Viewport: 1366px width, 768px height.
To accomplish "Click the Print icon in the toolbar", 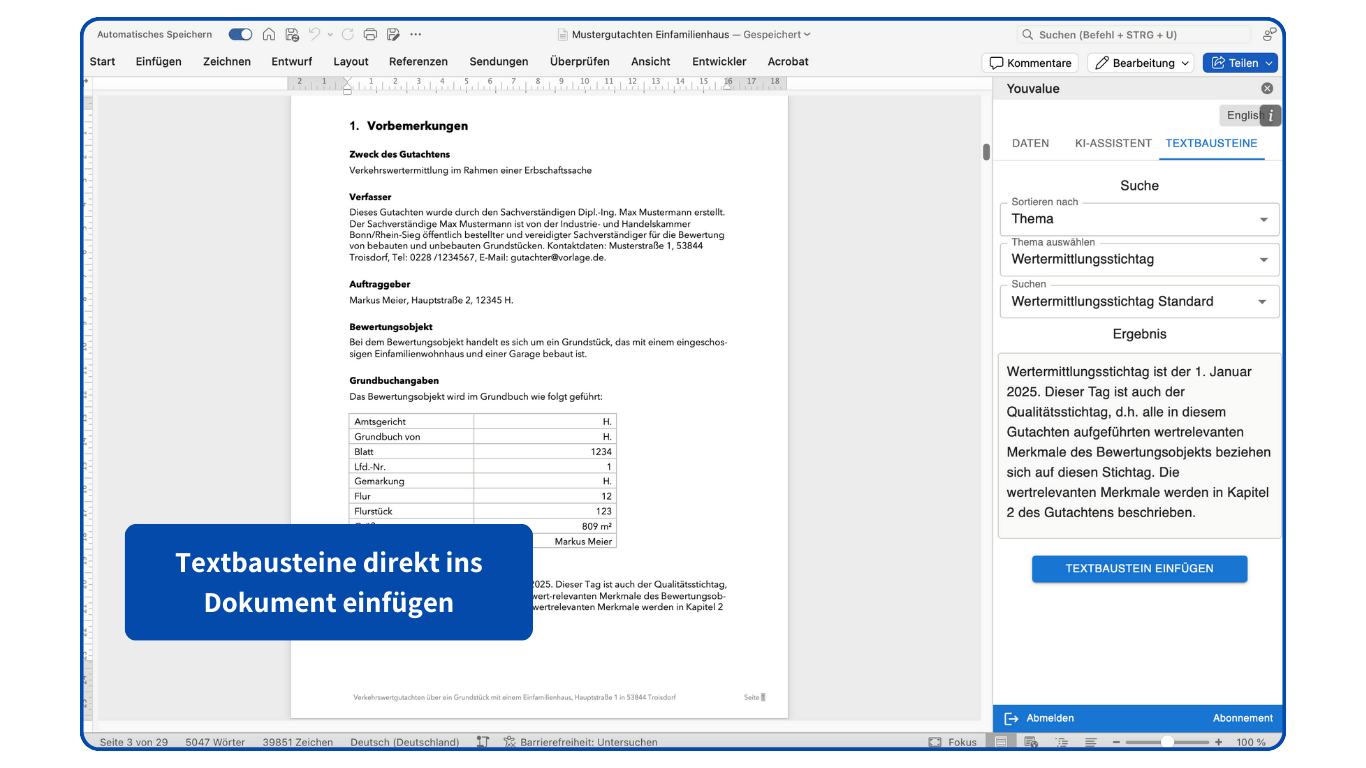I will 370,33.
